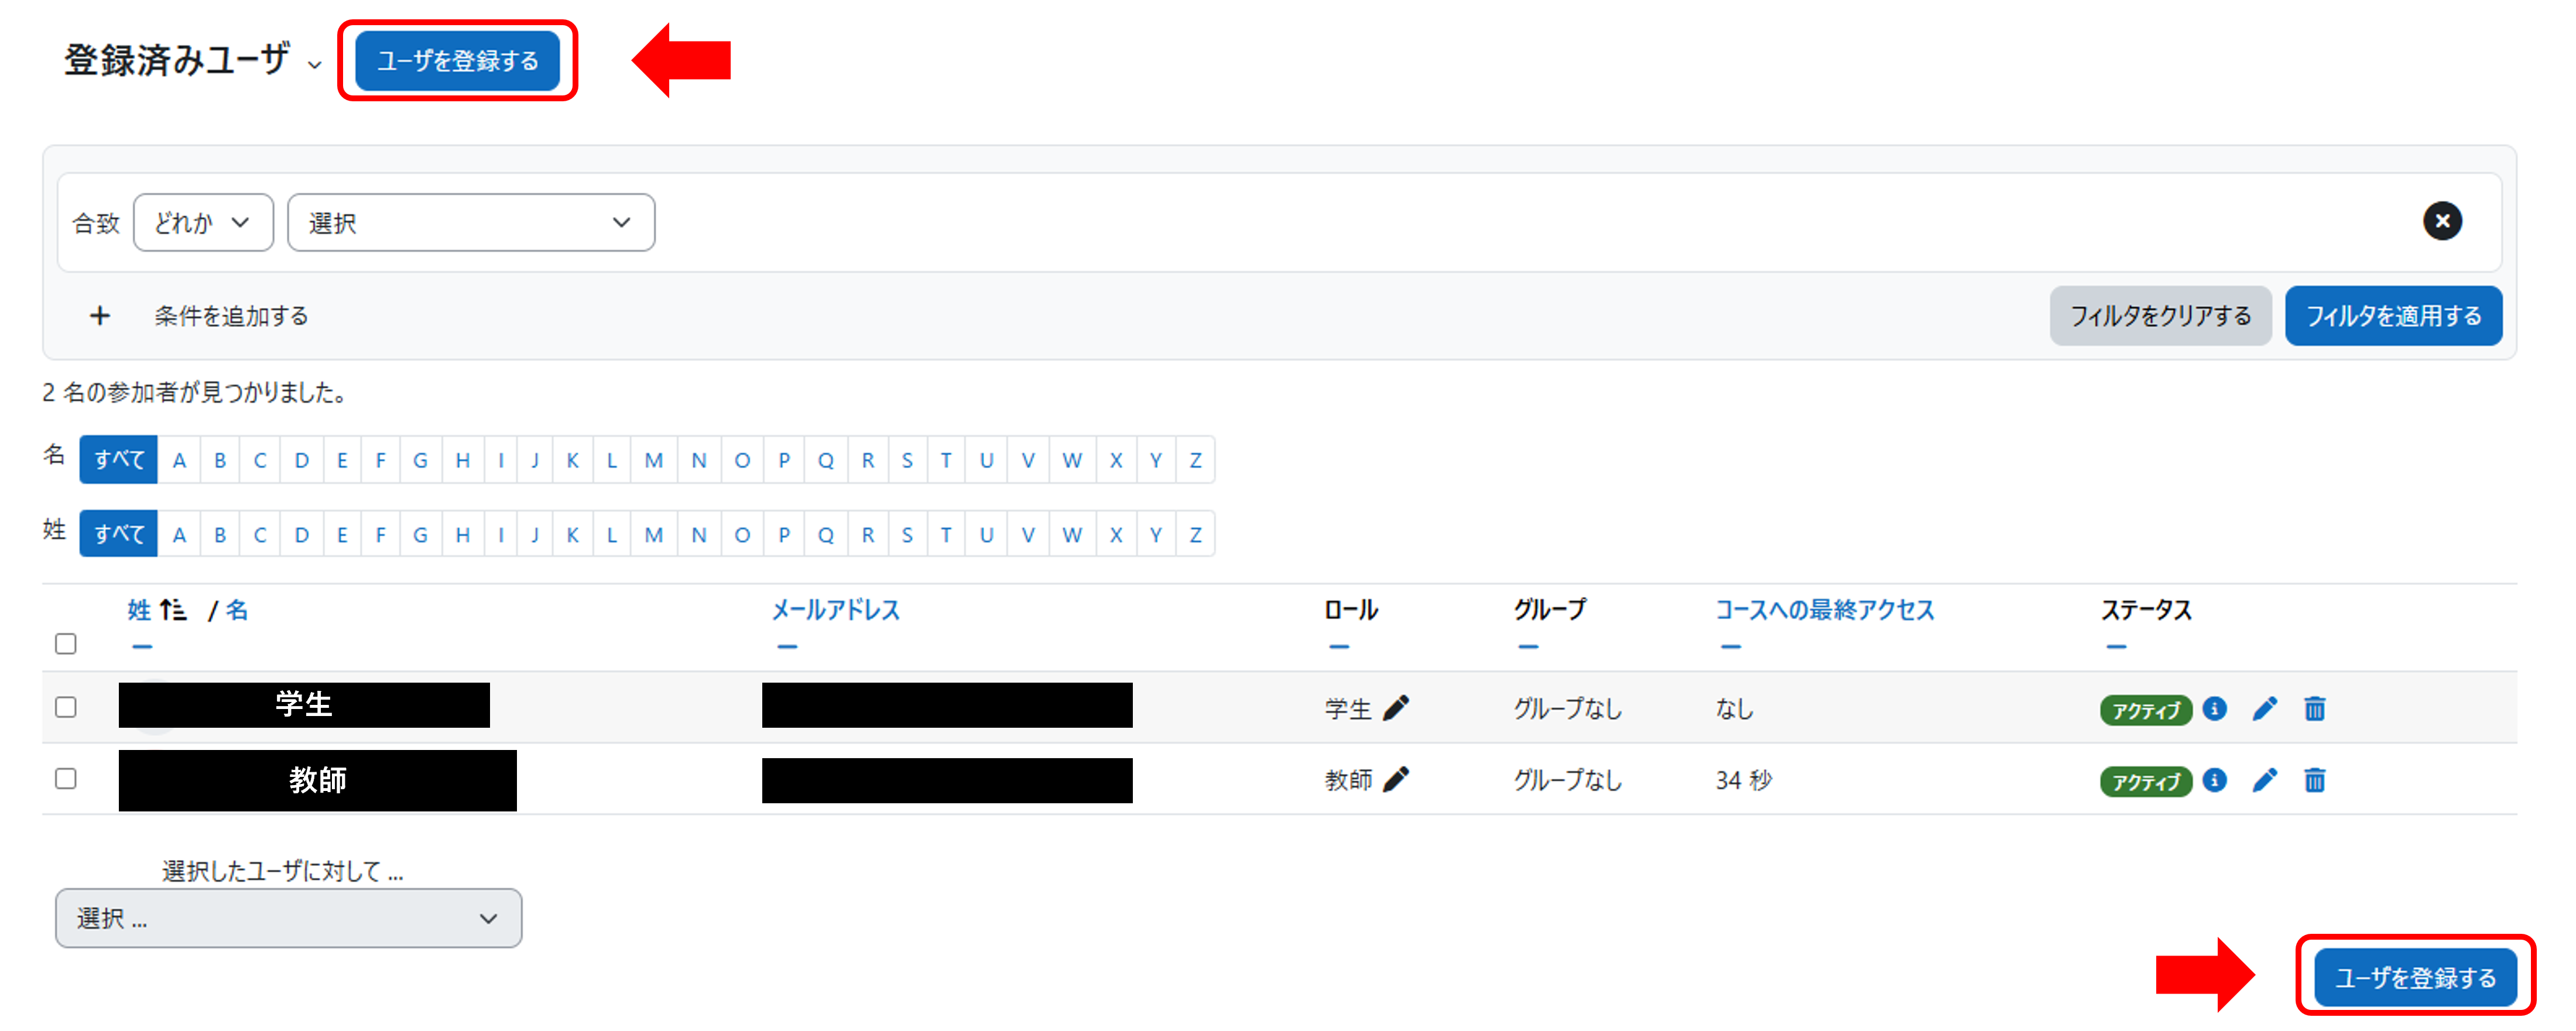Screen dimensions: 2576x1031
Task: Delete enrolment trash icon in 教師 row
Action: [2315, 780]
